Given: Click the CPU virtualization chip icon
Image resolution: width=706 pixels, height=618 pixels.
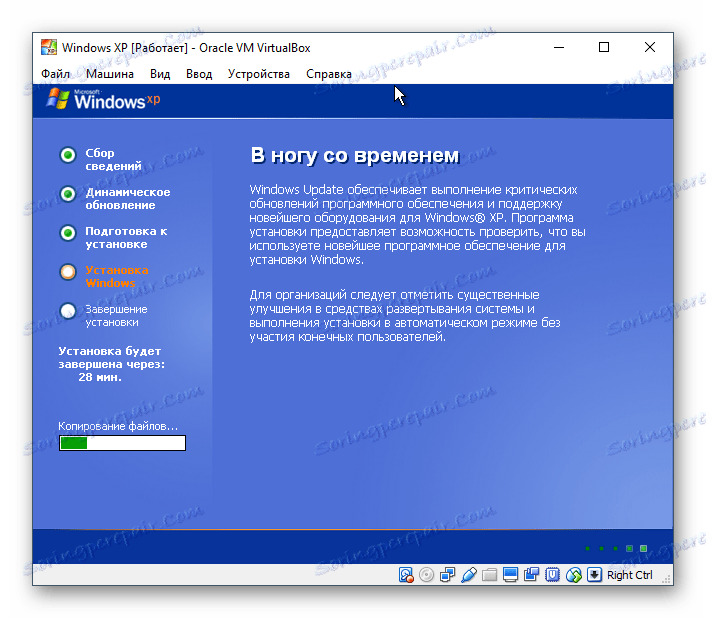Looking at the screenshot, I should (552, 575).
